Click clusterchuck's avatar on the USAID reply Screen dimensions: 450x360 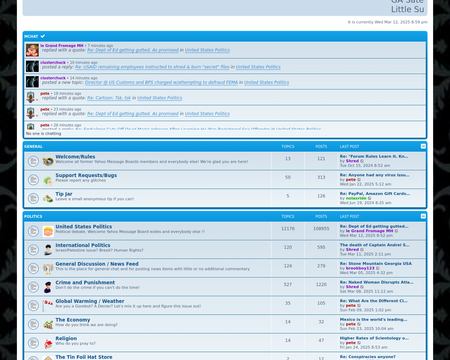(32, 66)
